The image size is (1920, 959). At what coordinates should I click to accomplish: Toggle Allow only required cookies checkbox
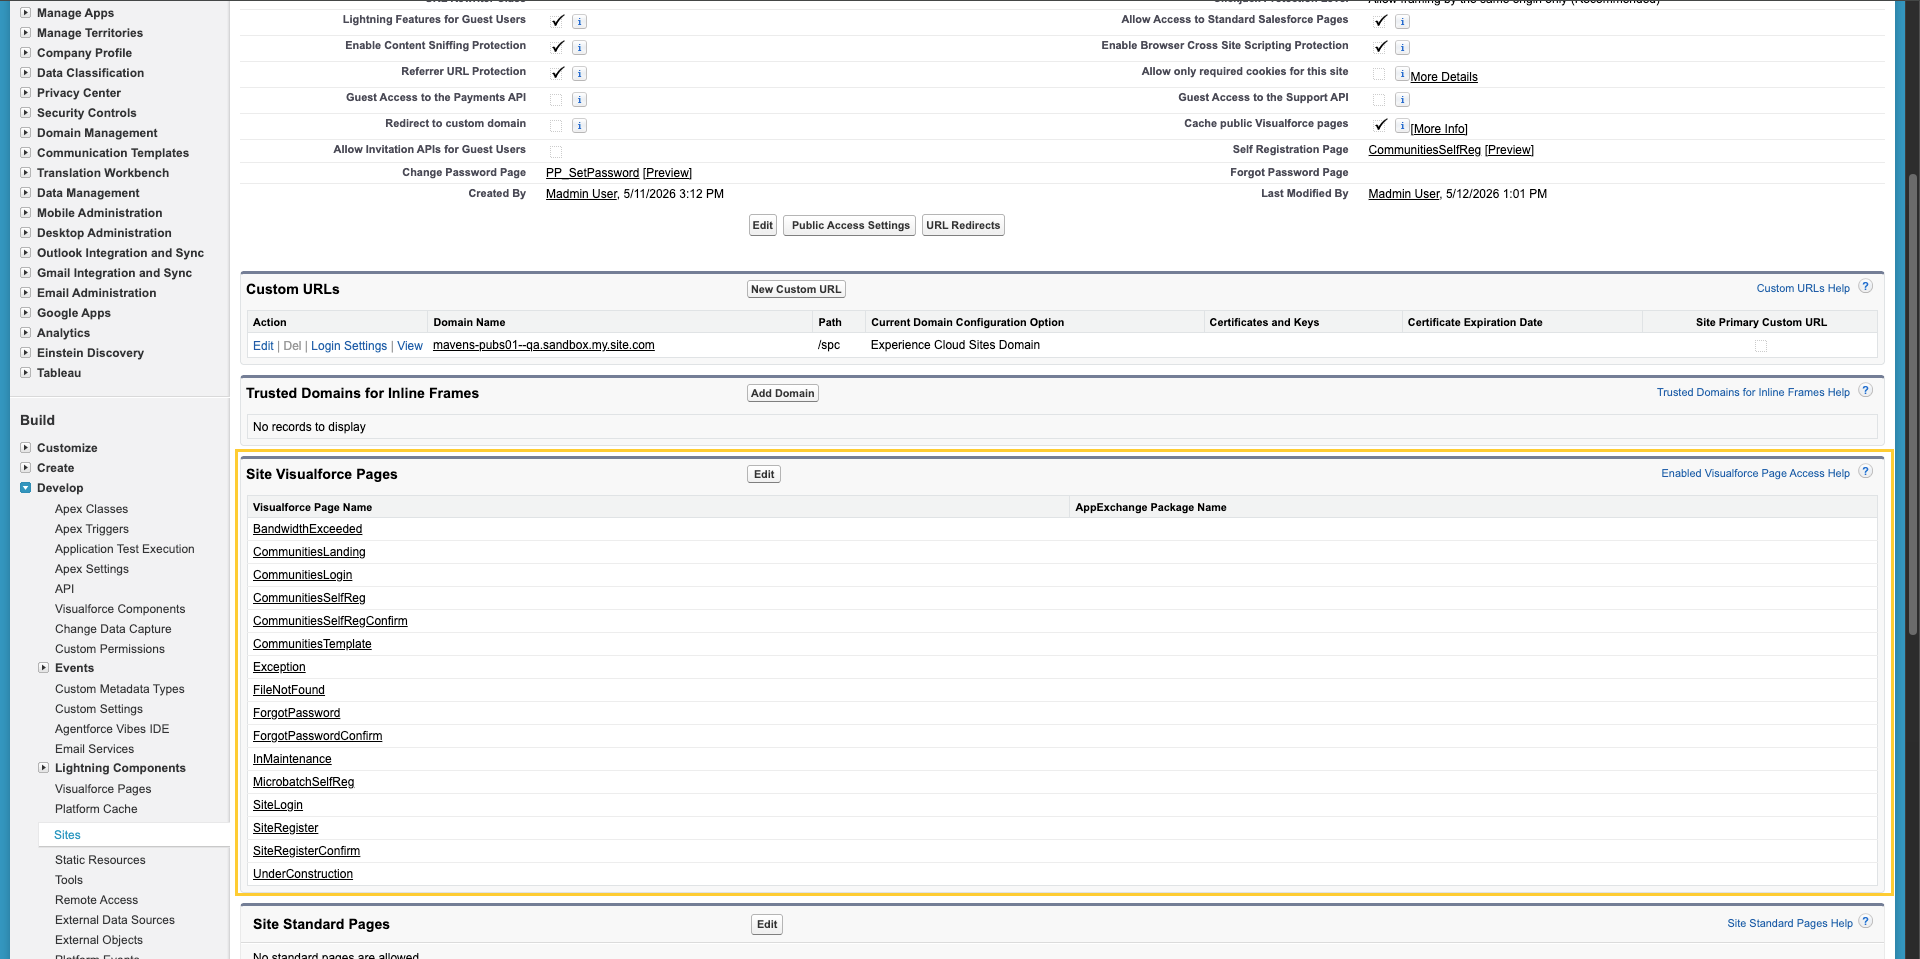coord(1379,73)
